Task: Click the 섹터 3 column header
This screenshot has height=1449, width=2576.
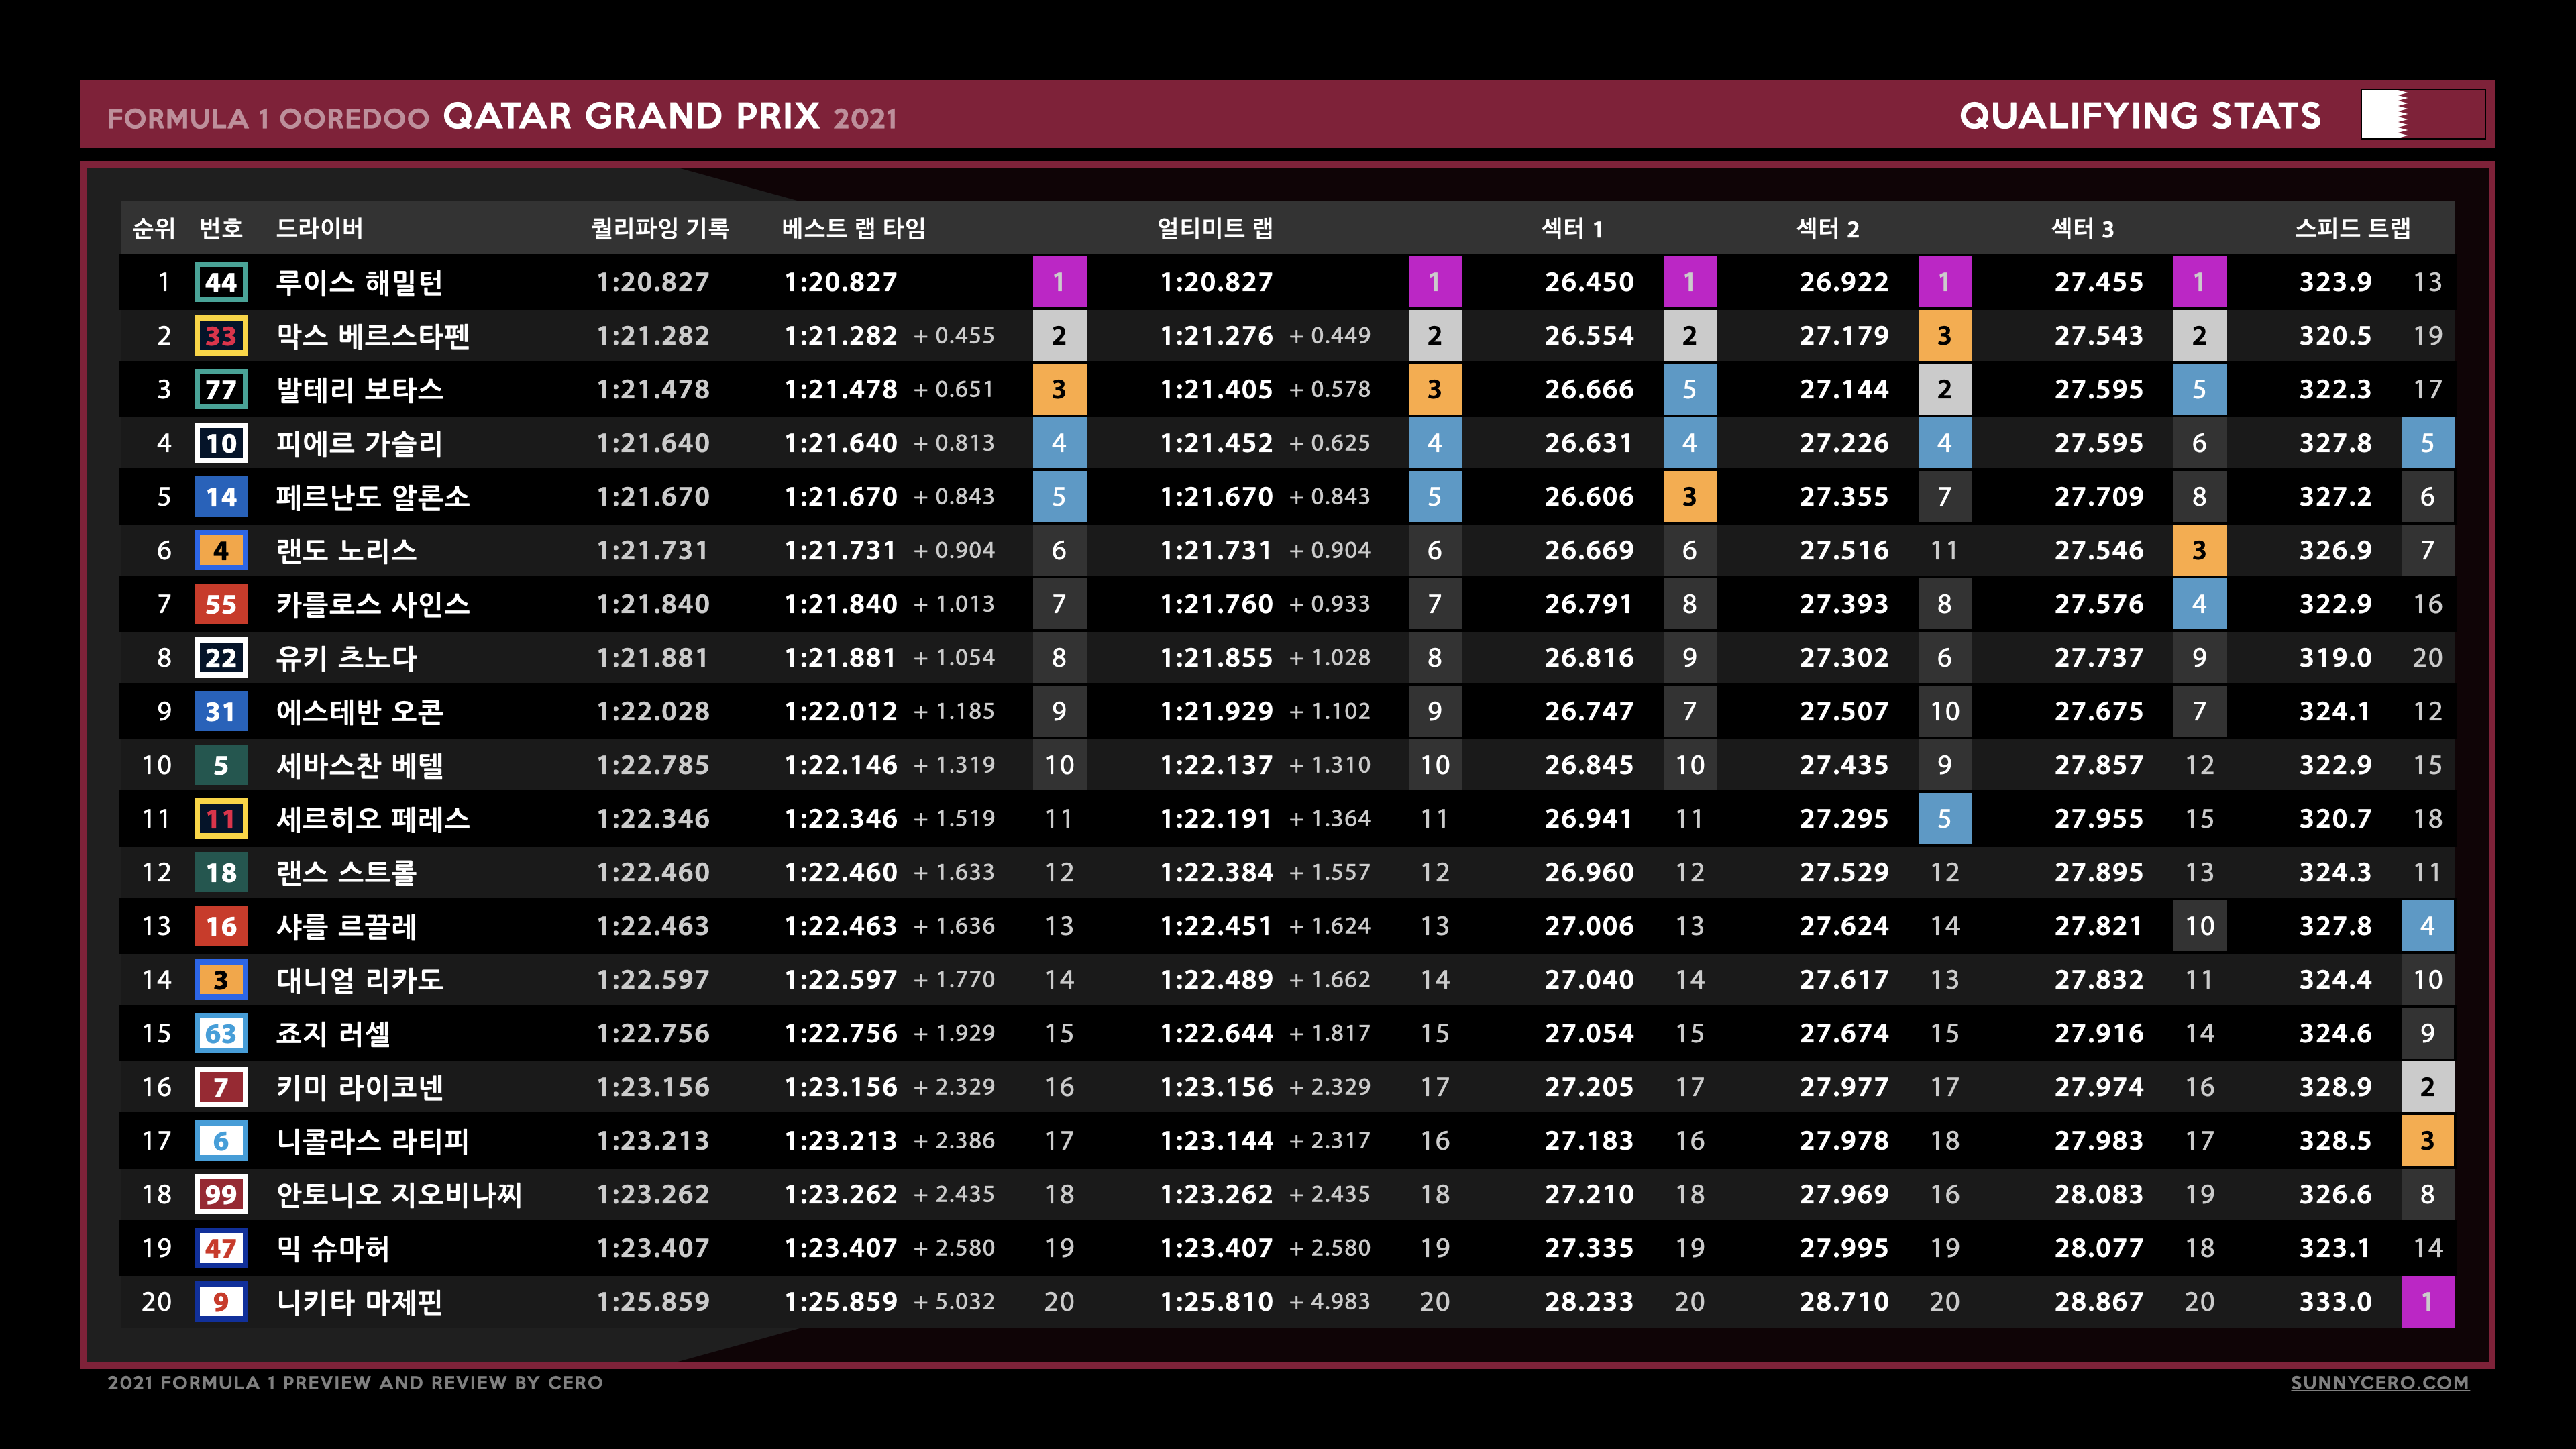Action: [x=2082, y=228]
